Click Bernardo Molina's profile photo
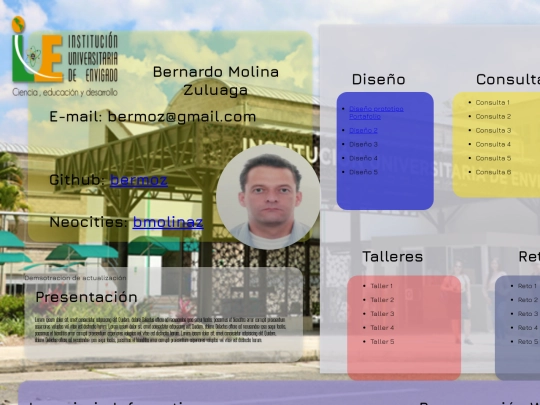This screenshot has width=540, height=405. tap(268, 197)
